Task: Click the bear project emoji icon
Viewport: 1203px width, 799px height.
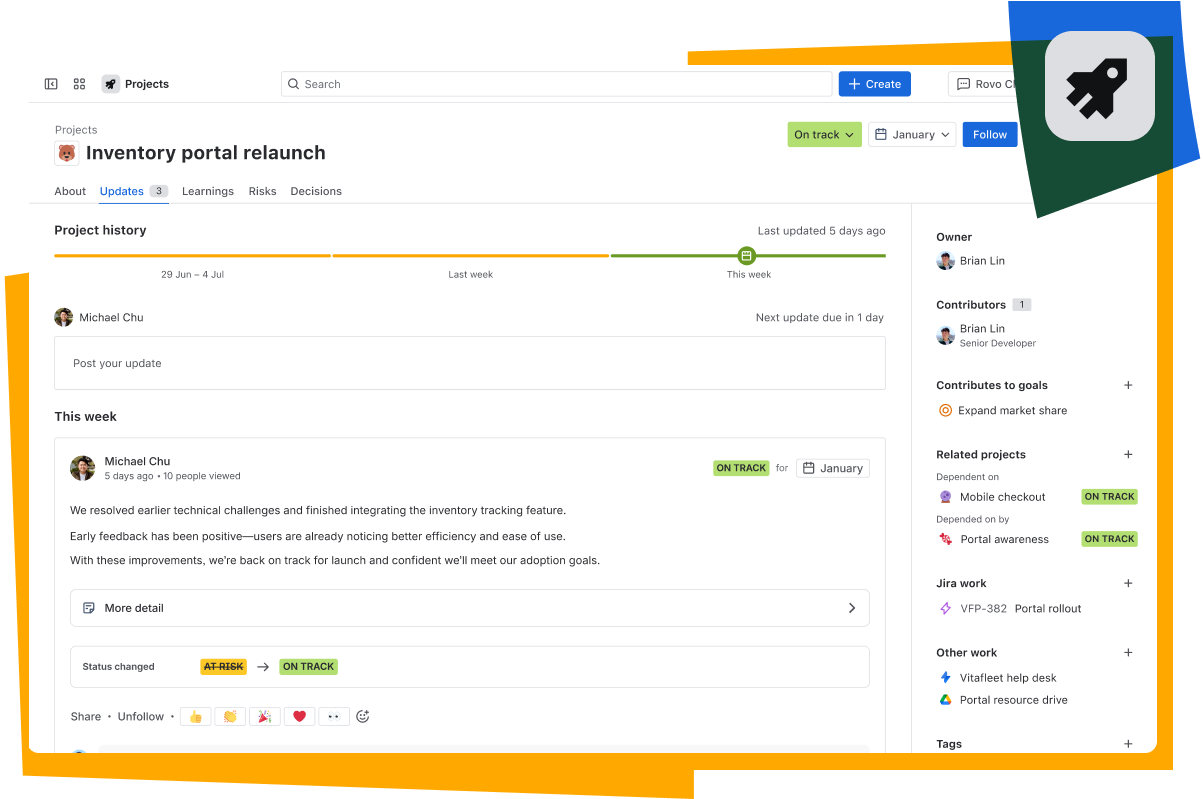Action: 67,153
